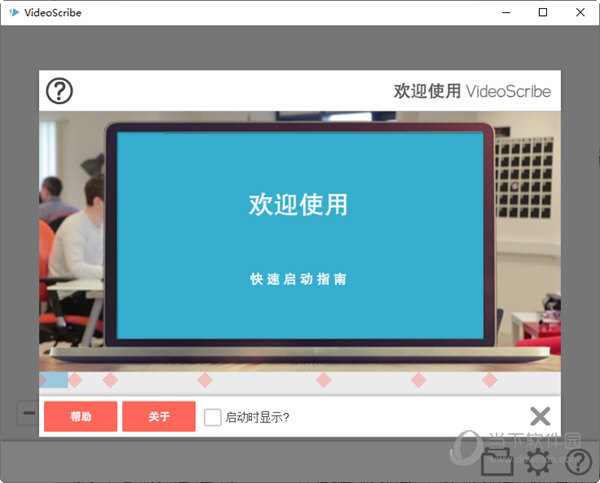Screen dimensions: 600x483
Task: Click the VideoScribe logo in title bar
Action: click(x=14, y=12)
